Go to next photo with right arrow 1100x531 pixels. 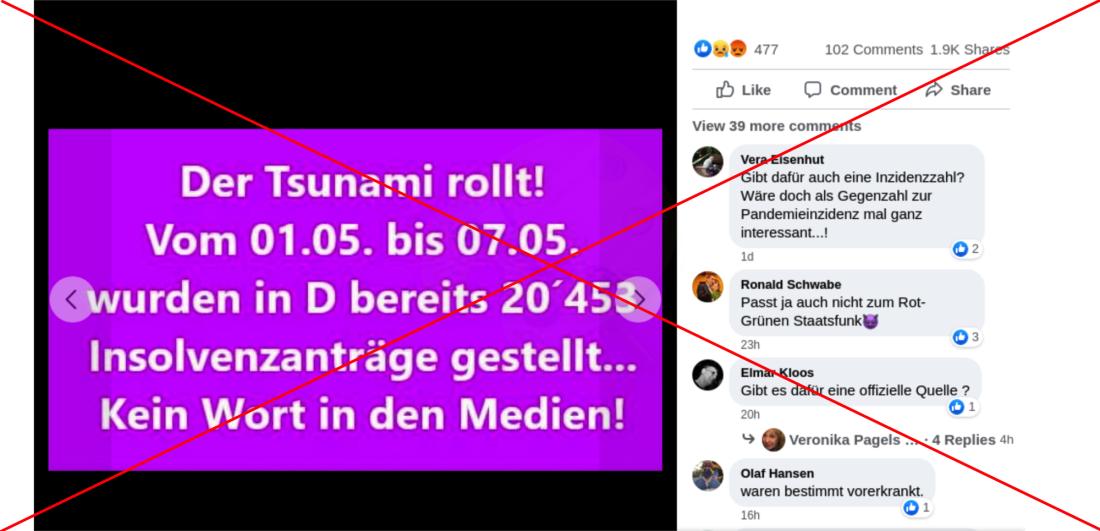(638, 300)
